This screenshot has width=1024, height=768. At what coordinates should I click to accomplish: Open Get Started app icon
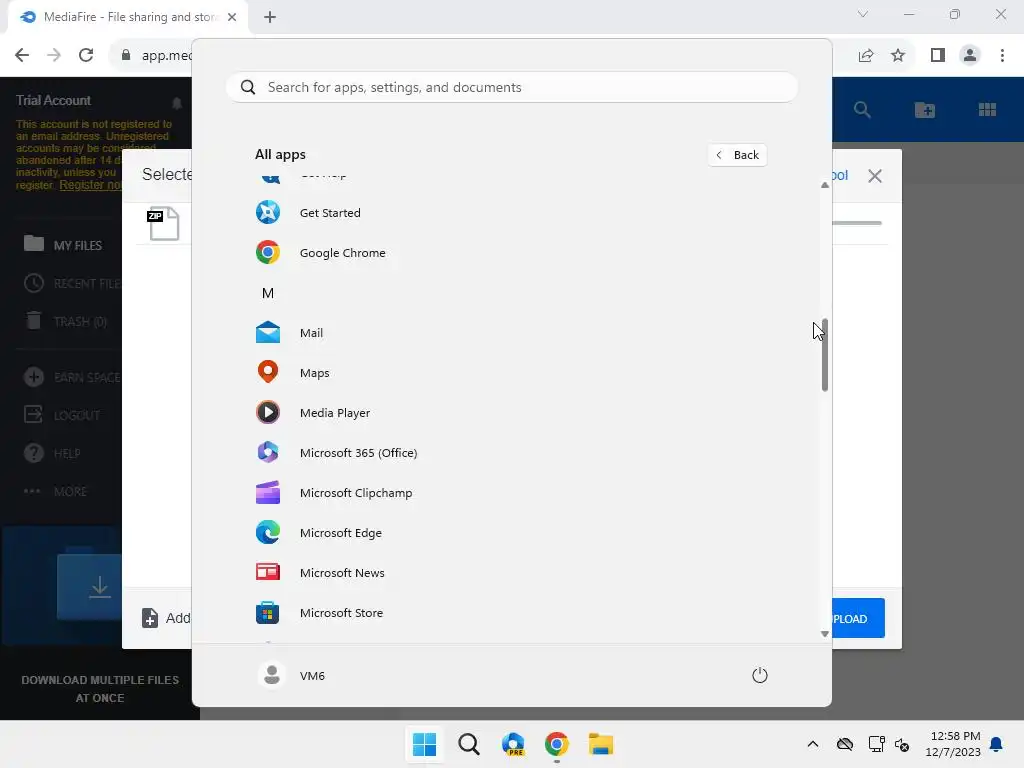(x=268, y=213)
